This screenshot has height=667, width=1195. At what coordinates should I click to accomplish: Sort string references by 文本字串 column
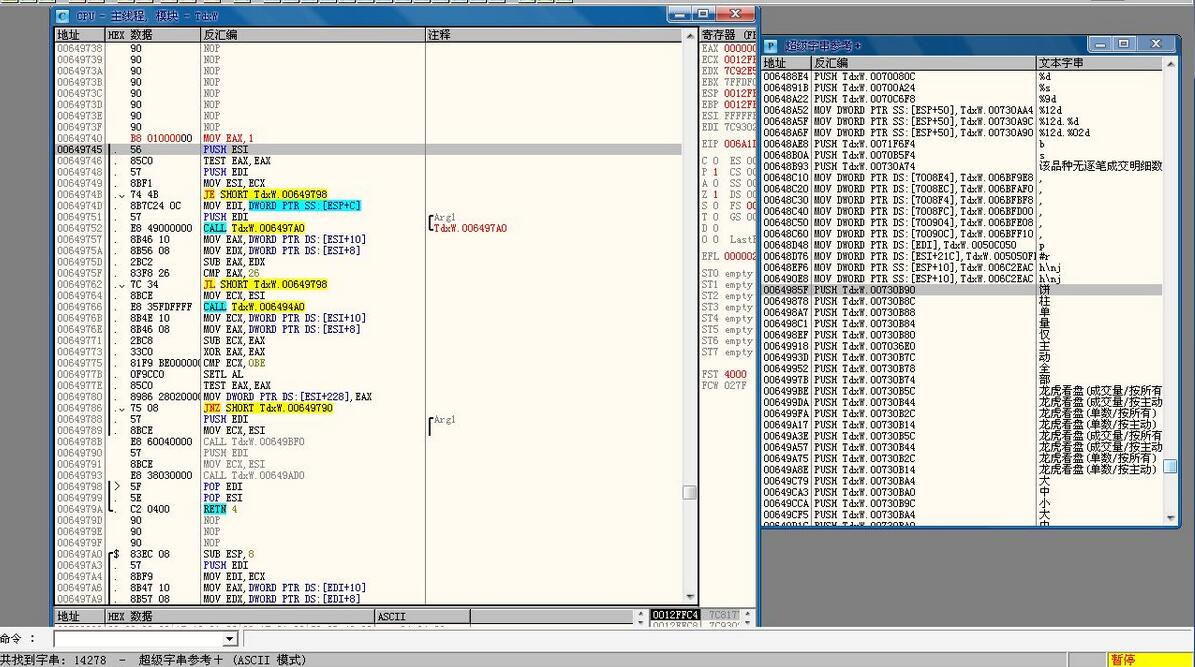[x=1098, y=63]
